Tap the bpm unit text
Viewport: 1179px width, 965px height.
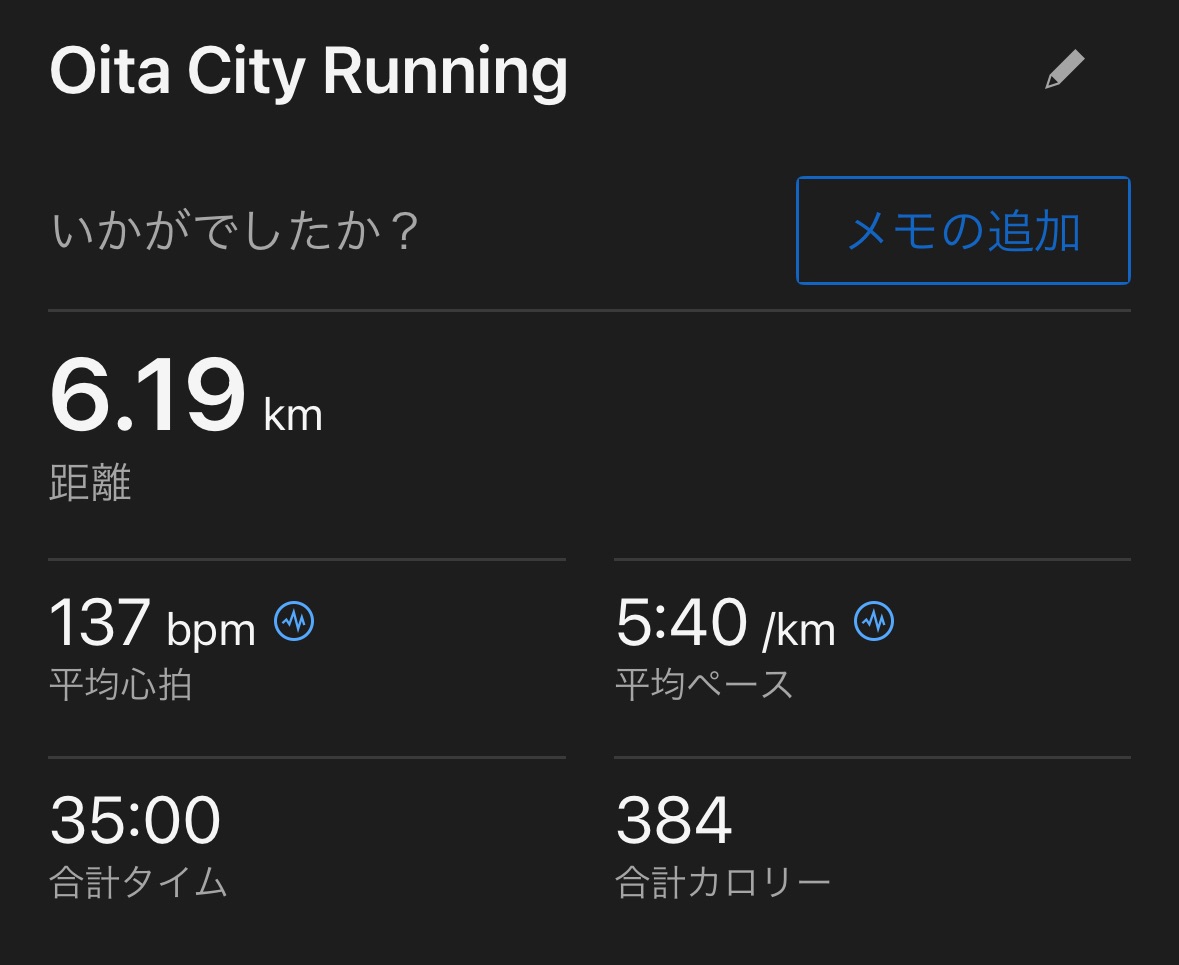point(211,630)
